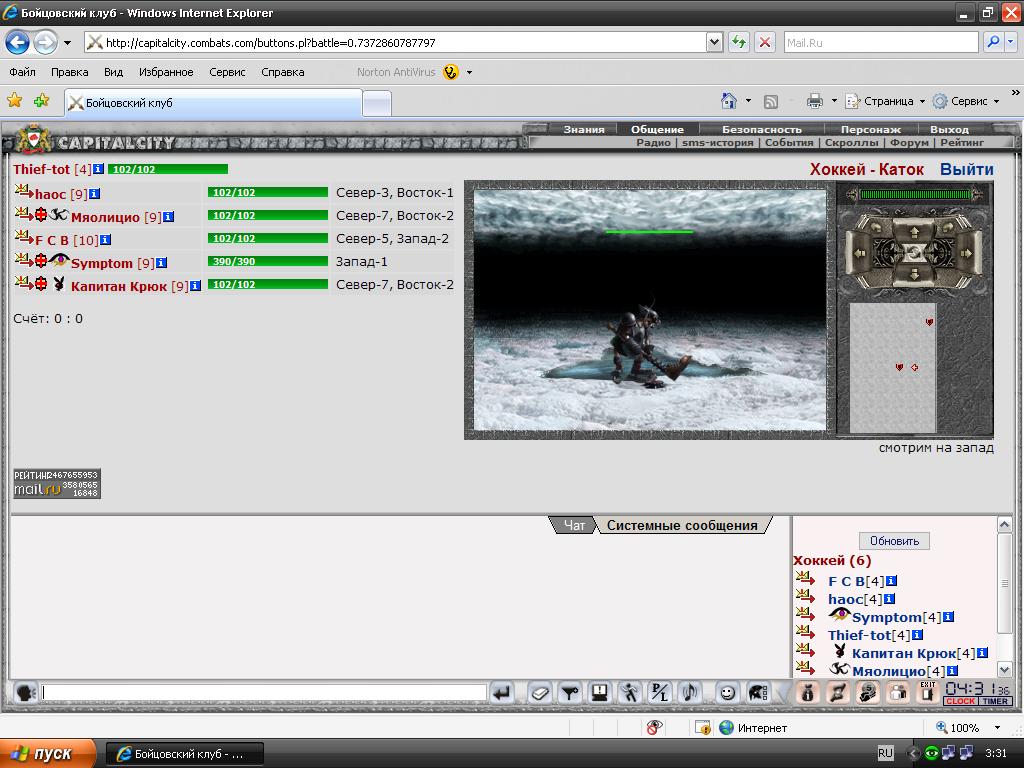Switch to CLOCK mode
This screenshot has height=768, width=1024.
click(961, 701)
